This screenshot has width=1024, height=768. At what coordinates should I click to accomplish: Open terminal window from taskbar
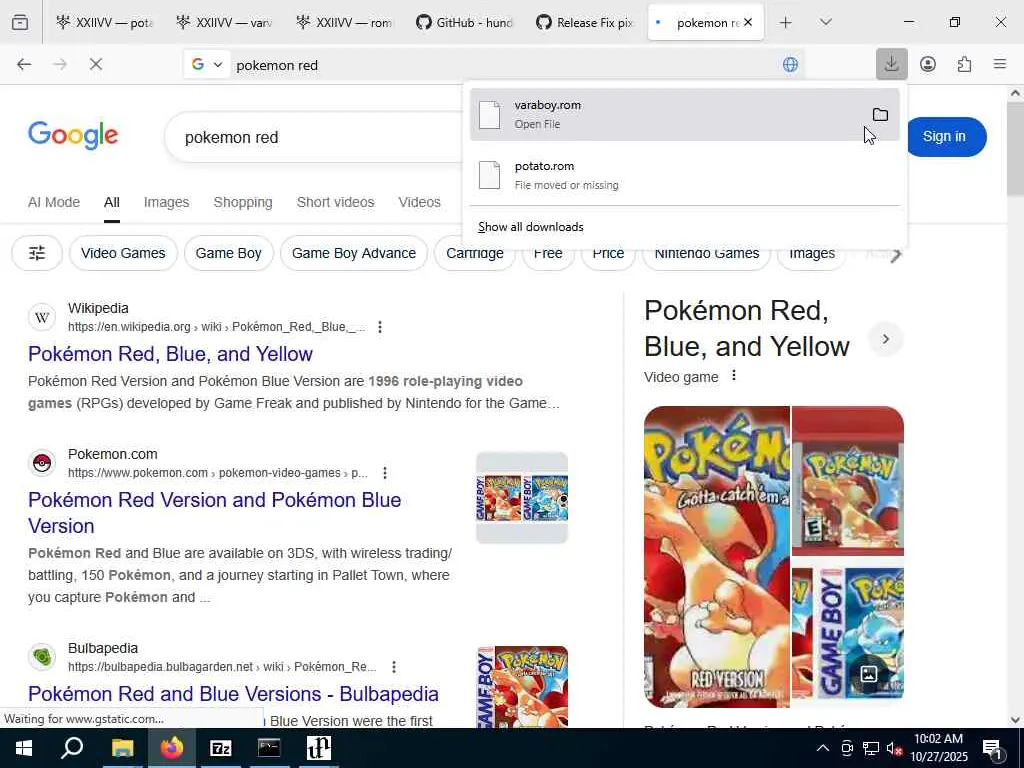[x=269, y=748]
